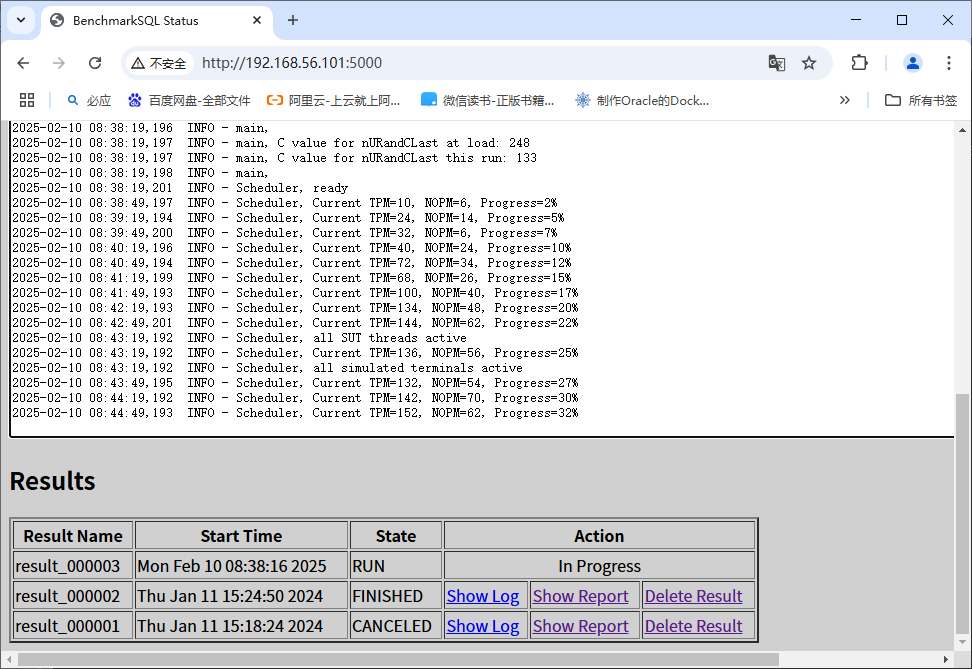Screen dimensions: 972x669
Task: Delete Result for result_000001
Action: pos(696,625)
